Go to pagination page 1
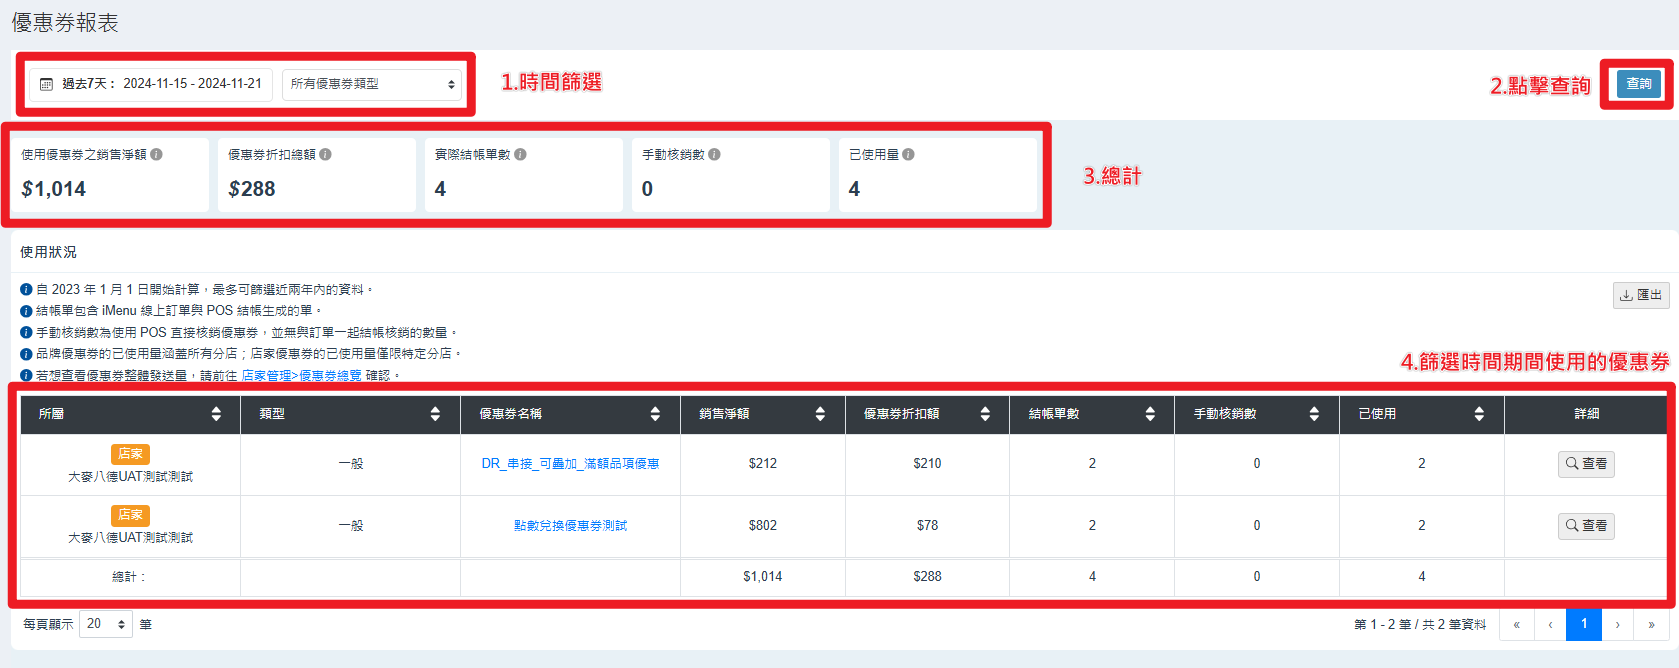 1583,624
